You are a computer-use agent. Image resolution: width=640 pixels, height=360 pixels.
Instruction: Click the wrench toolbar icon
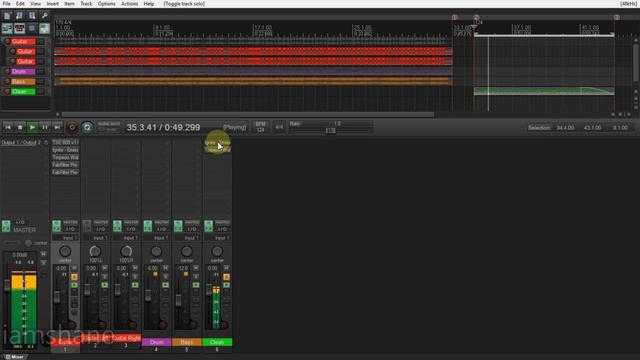pyautogui.click(x=44, y=16)
